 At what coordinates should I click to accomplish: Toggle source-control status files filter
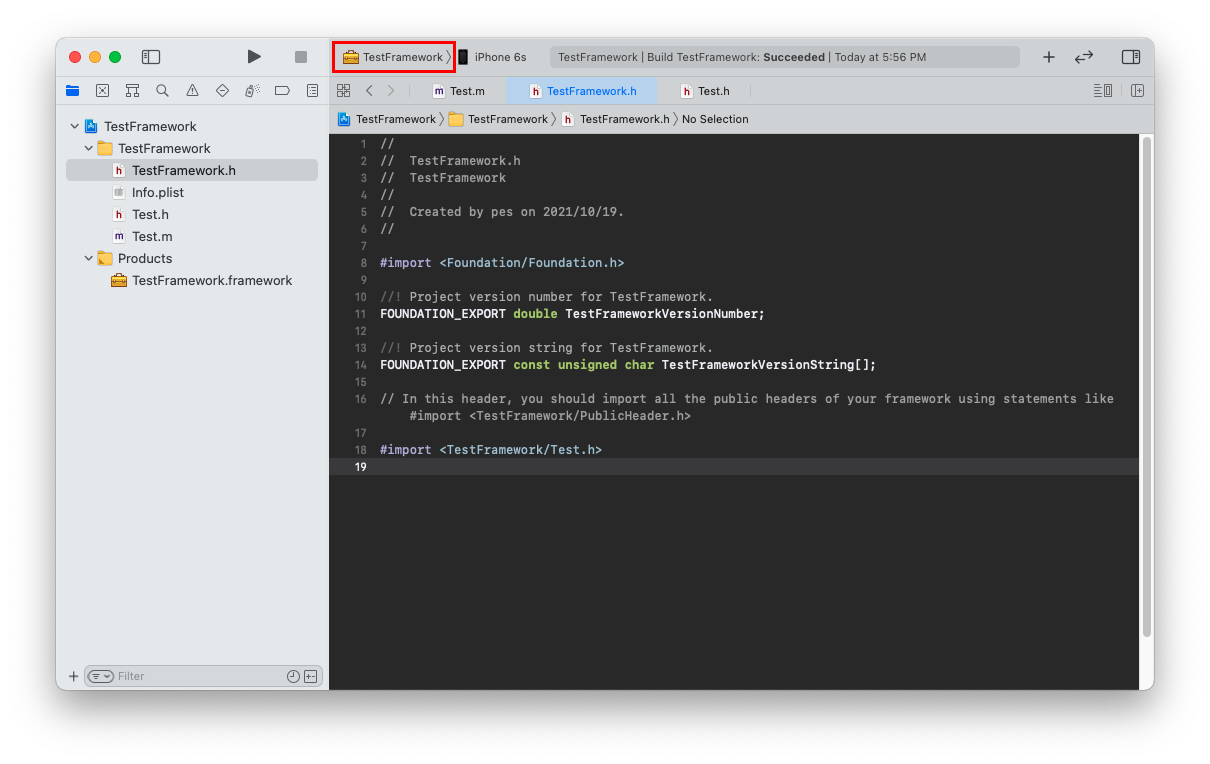(310, 676)
